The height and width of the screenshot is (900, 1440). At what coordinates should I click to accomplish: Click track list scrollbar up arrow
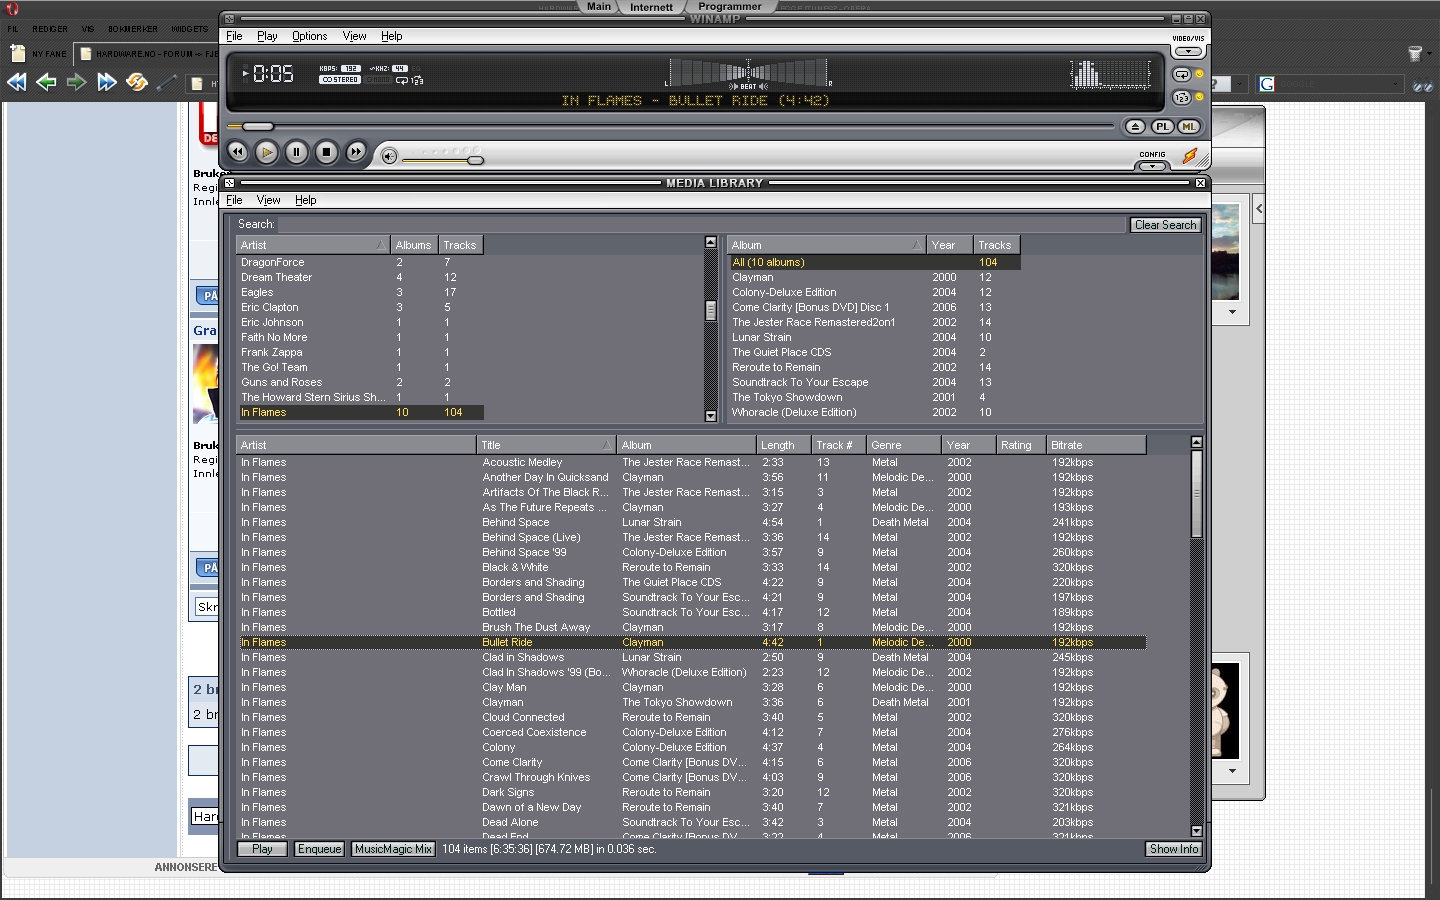coord(1197,442)
